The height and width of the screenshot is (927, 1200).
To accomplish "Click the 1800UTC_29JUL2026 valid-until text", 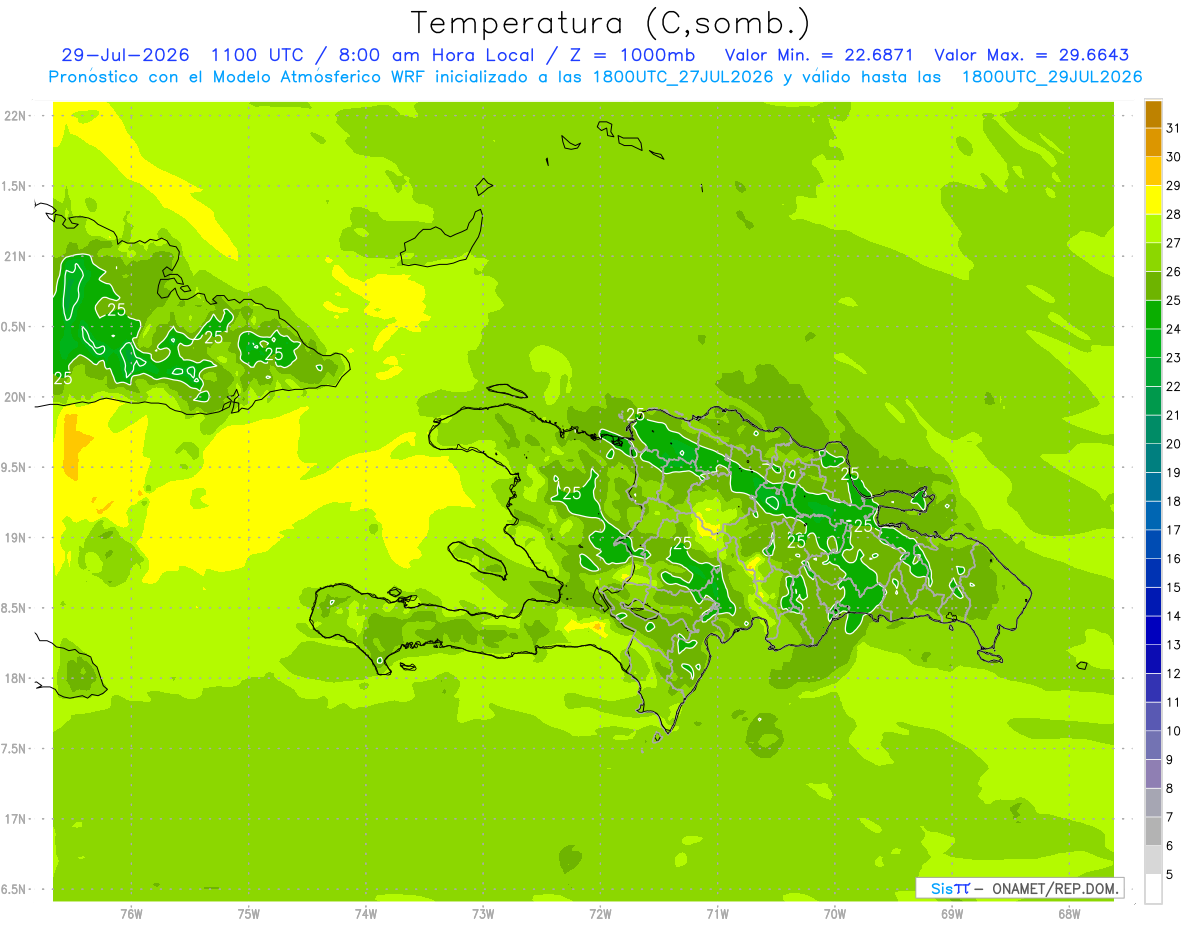I will [1052, 77].
